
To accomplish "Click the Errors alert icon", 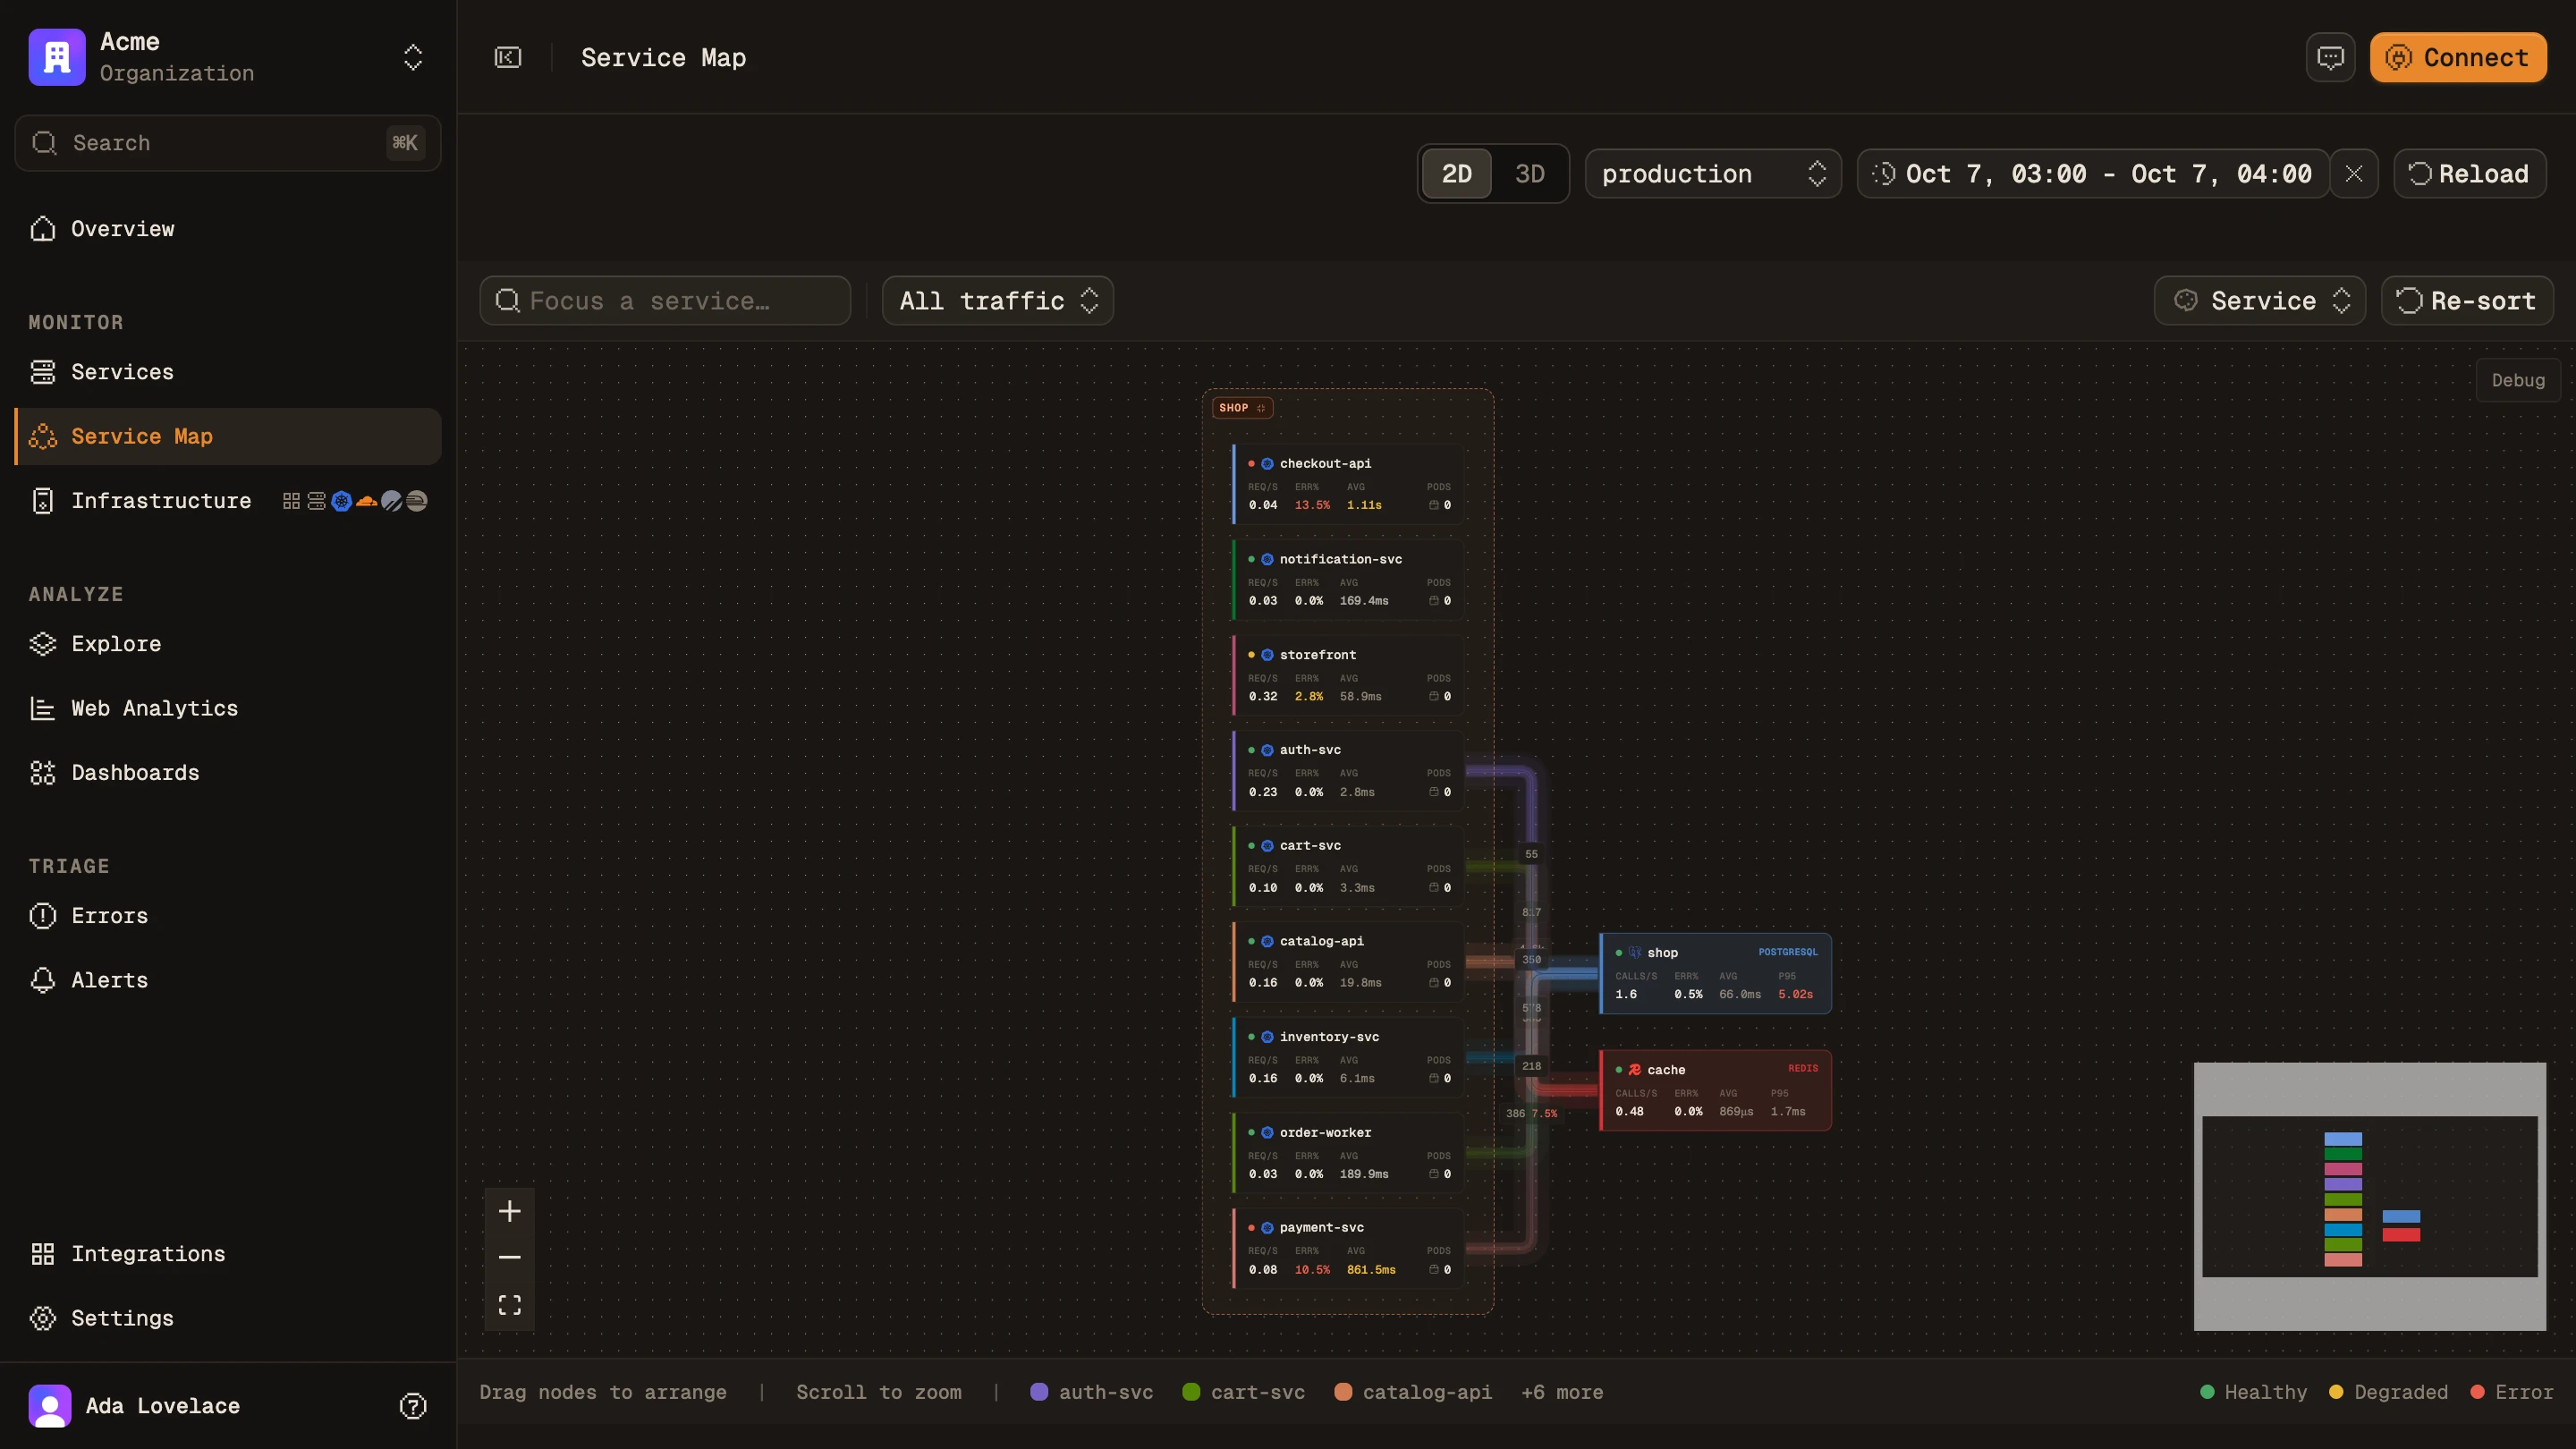I will pos(43,916).
